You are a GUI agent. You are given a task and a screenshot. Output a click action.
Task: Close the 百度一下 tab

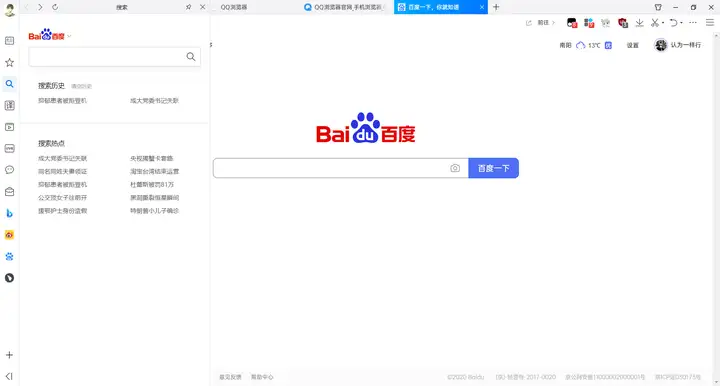(482, 7)
